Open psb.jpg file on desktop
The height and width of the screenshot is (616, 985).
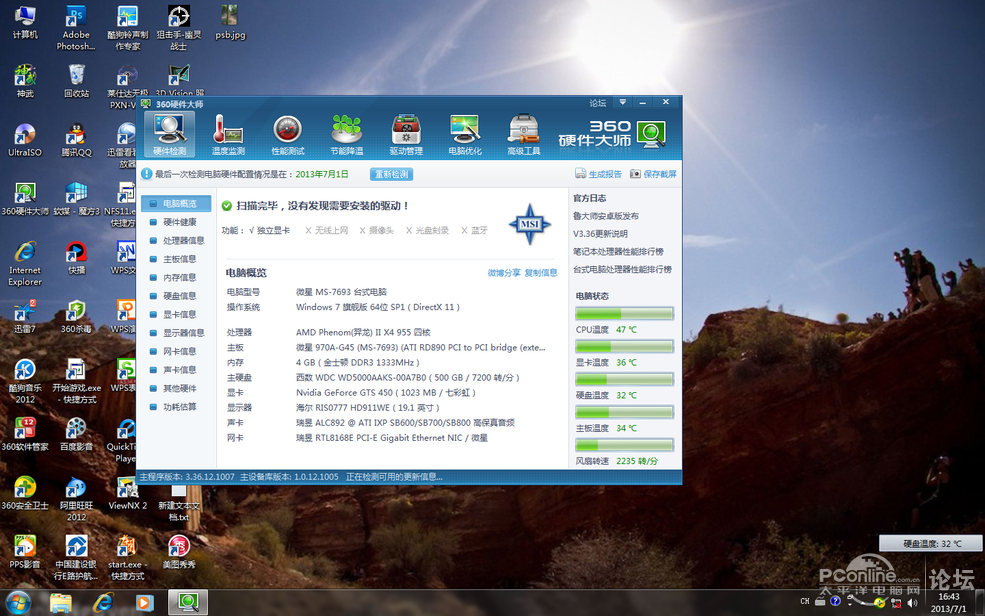[230, 23]
